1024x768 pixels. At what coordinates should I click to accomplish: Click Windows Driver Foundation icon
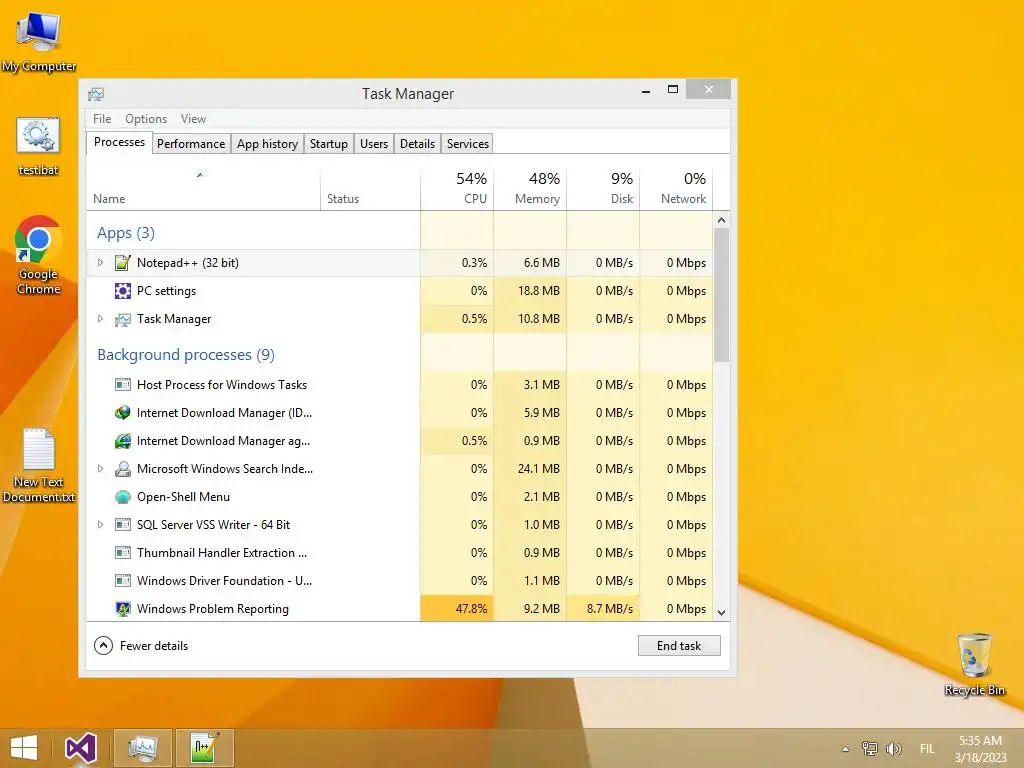123,581
